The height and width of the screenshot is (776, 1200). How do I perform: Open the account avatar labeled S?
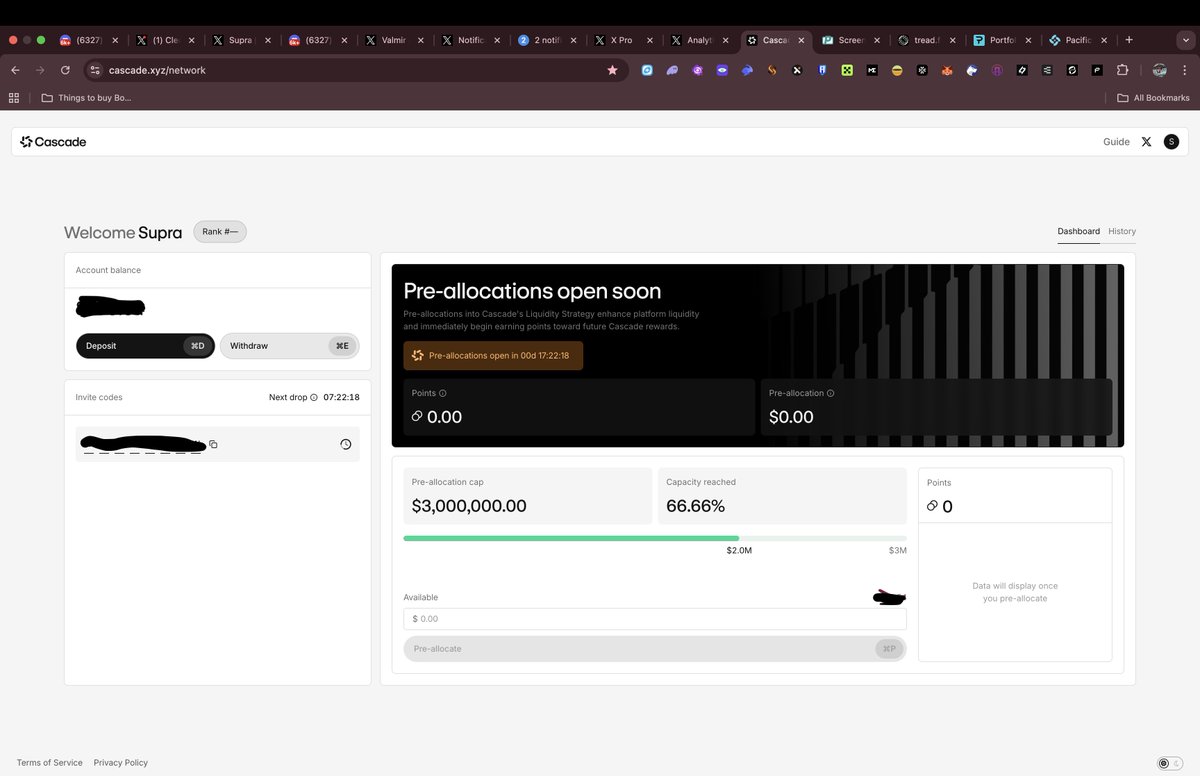pos(1171,142)
